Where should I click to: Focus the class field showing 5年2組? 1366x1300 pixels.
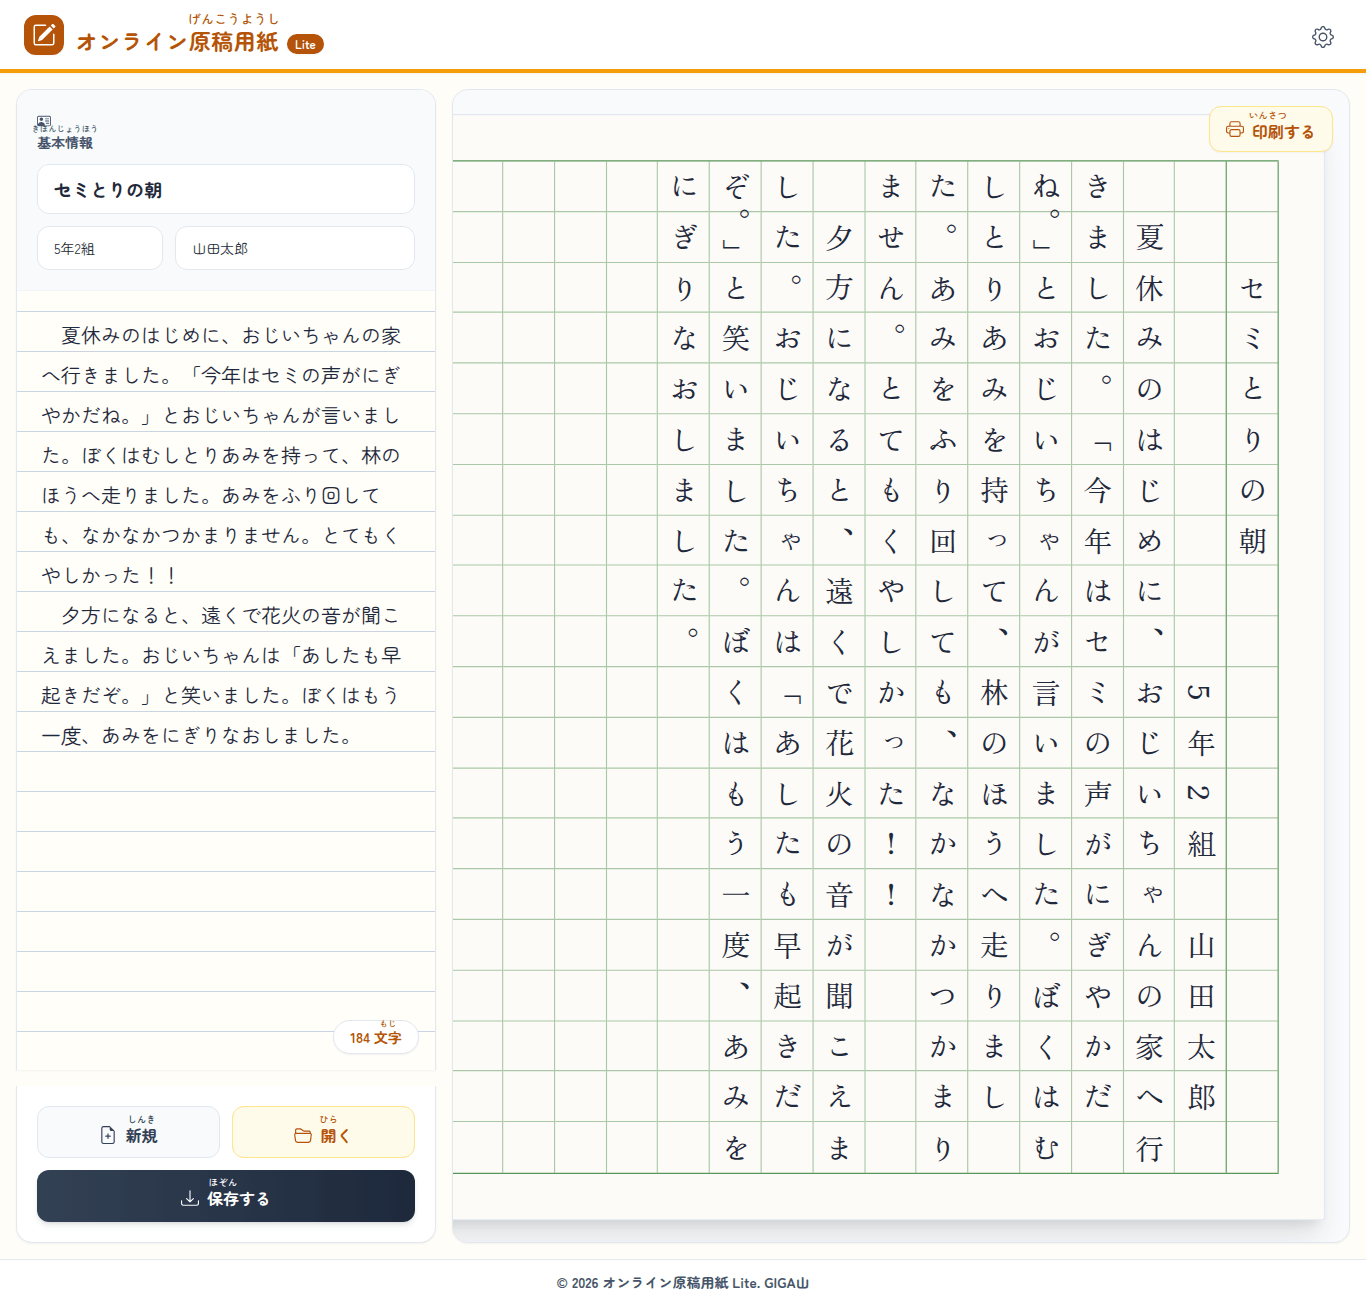click(x=100, y=248)
